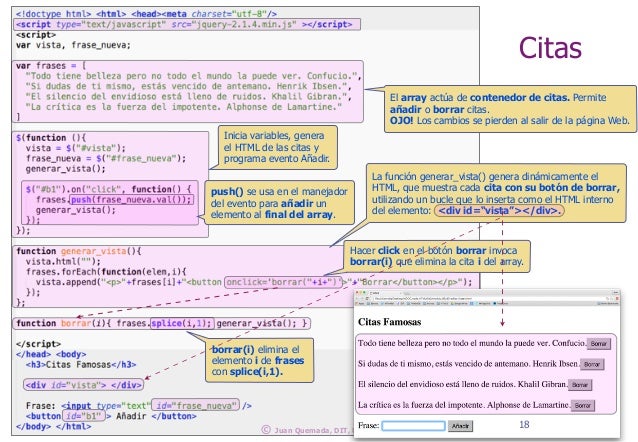Click the quote 'El silencio del envidioso' in the browser
Screen dimensions: 638x442
point(462,384)
